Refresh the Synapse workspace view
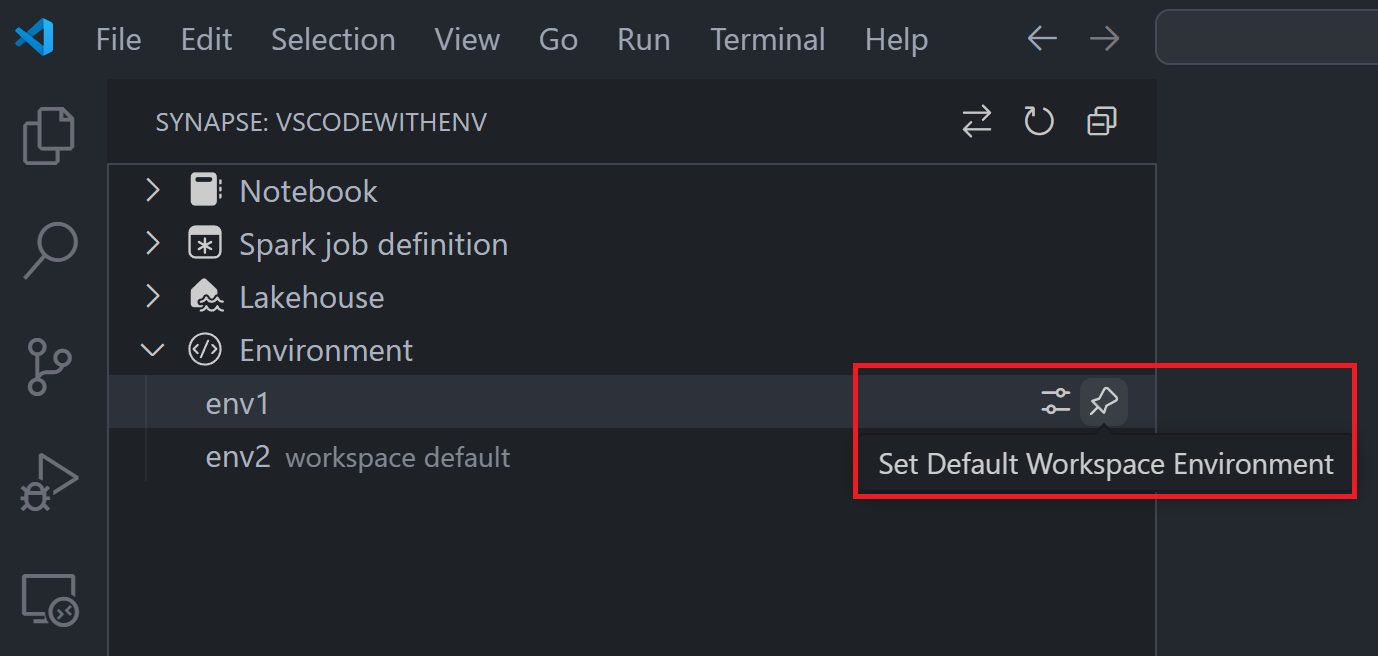1378x656 pixels. click(1038, 120)
